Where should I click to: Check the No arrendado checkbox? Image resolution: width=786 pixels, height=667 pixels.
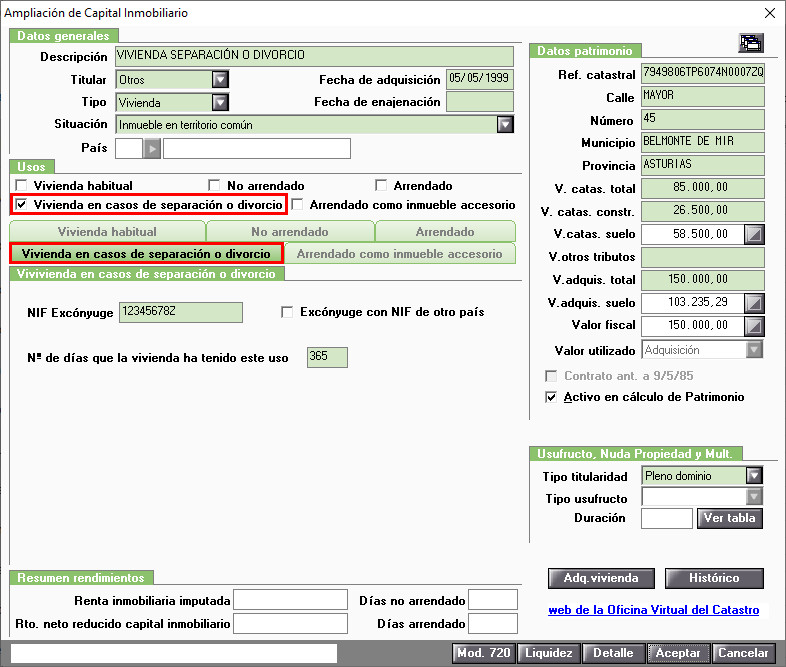pyautogui.click(x=214, y=185)
